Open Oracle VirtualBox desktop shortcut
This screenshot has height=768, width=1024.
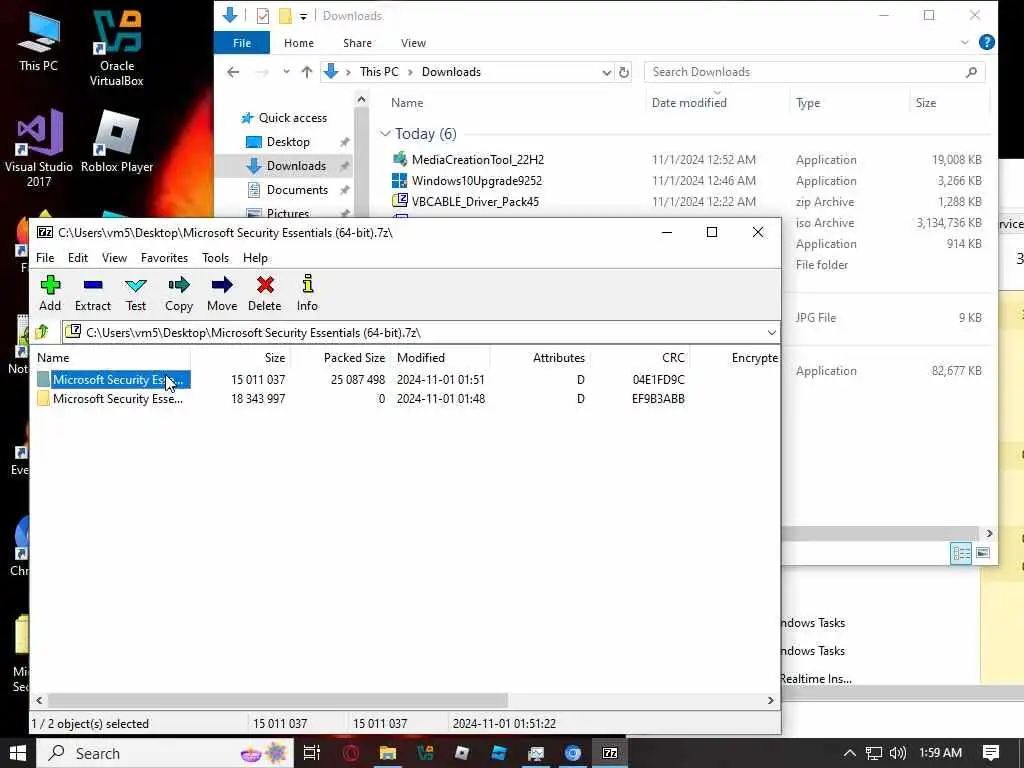click(117, 48)
